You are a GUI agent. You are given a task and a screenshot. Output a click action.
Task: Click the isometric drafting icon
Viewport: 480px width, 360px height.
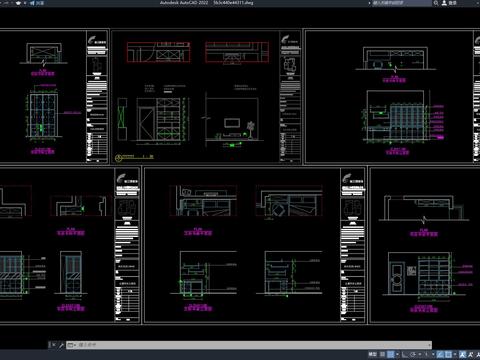427,354
